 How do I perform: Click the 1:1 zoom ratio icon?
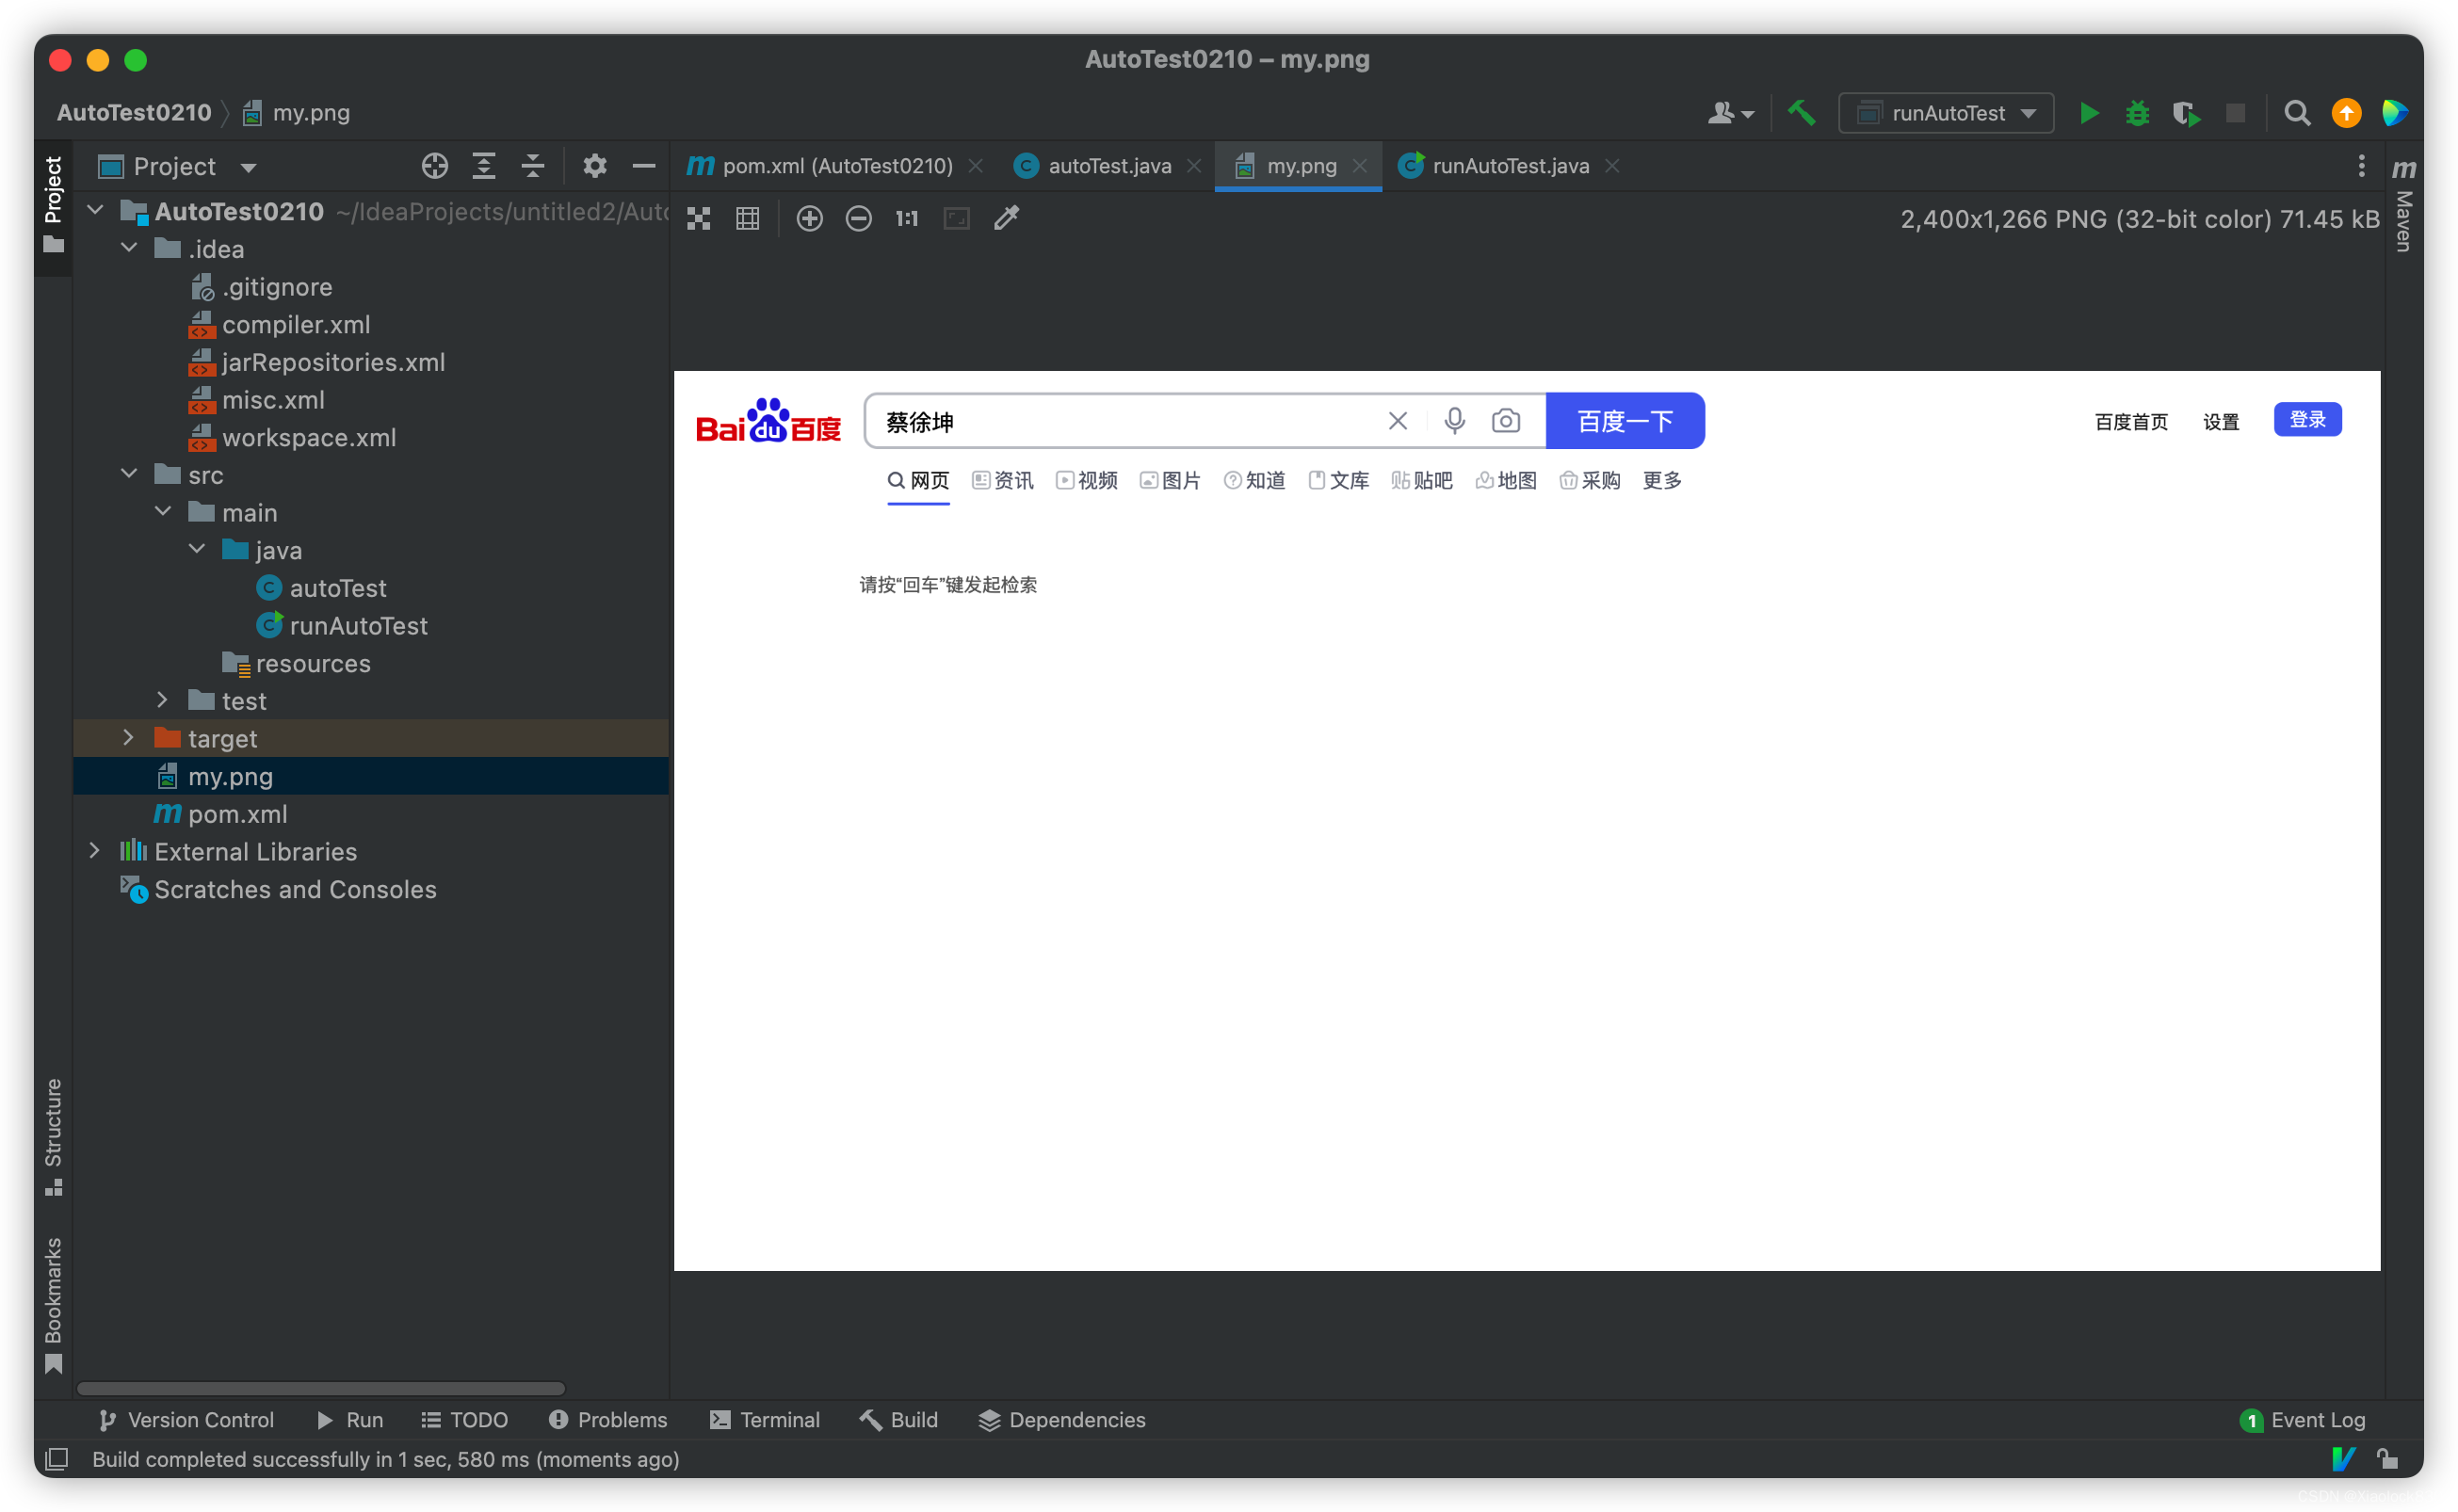(908, 217)
